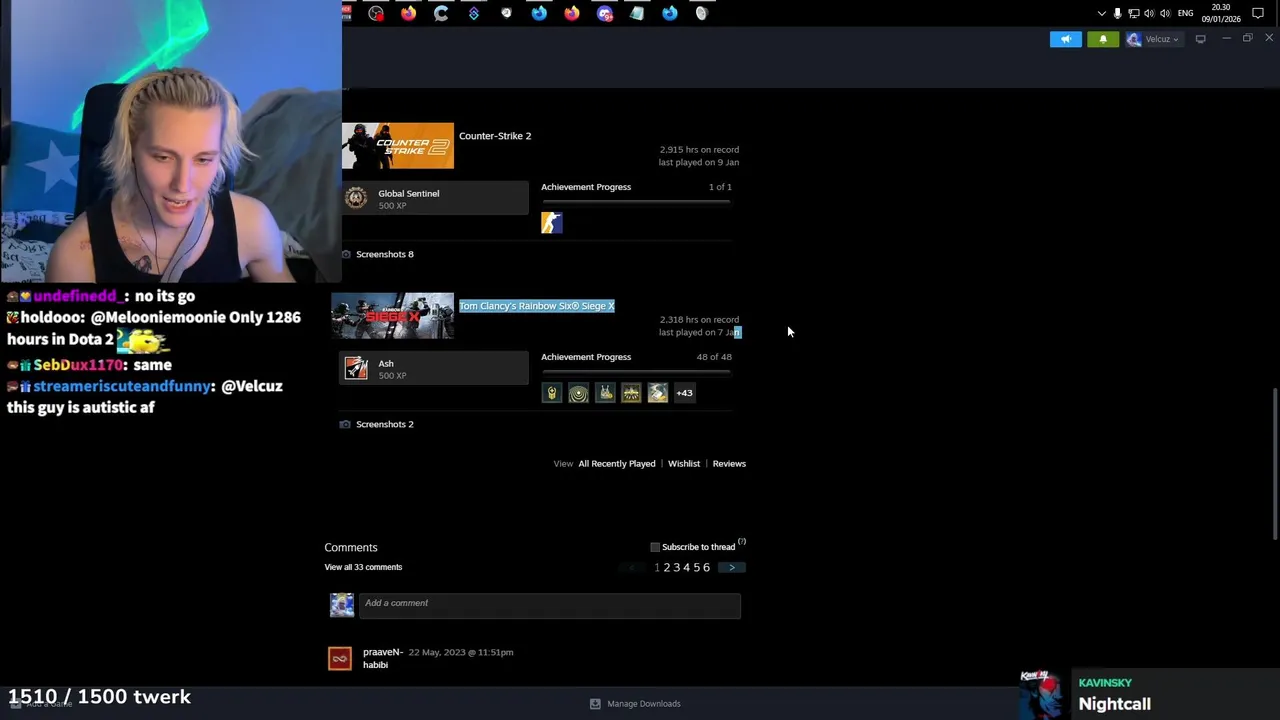
Task: View the first Siege achievement medal icon
Action: 552,393
